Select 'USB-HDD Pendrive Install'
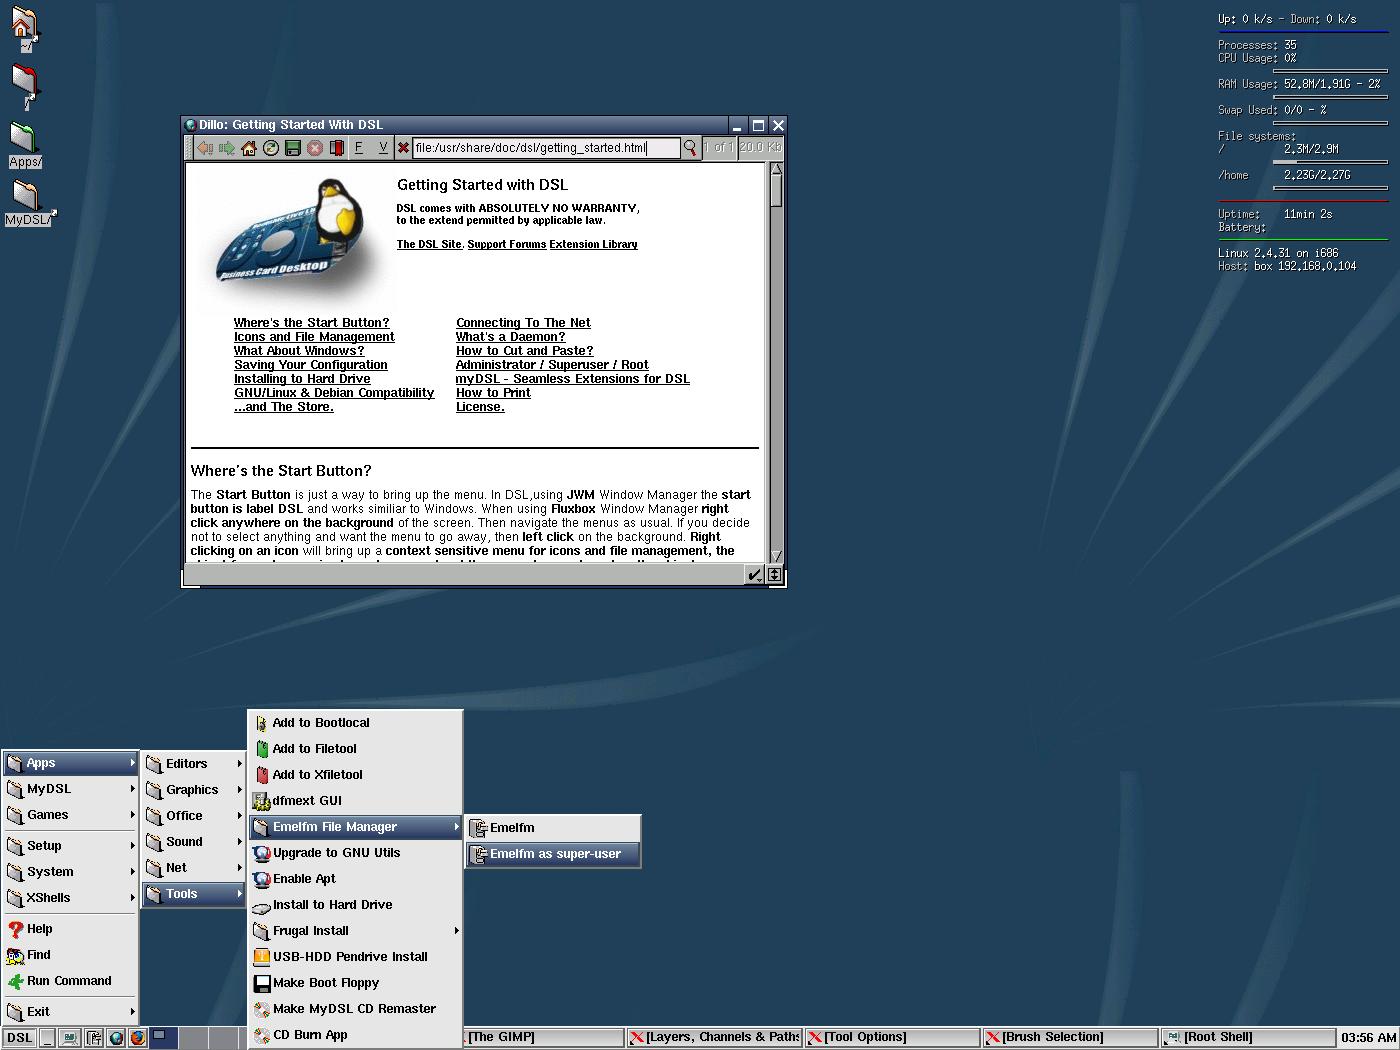 [x=355, y=957]
